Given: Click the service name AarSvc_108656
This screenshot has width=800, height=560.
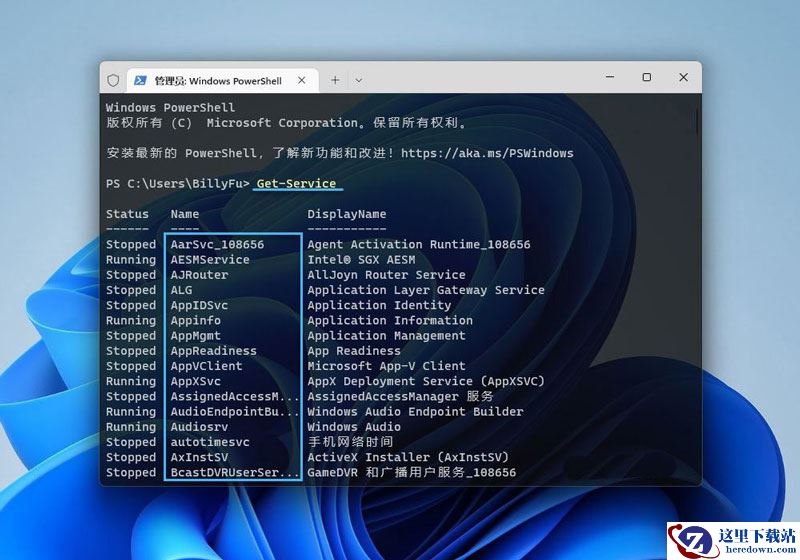Looking at the screenshot, I should click(217, 245).
